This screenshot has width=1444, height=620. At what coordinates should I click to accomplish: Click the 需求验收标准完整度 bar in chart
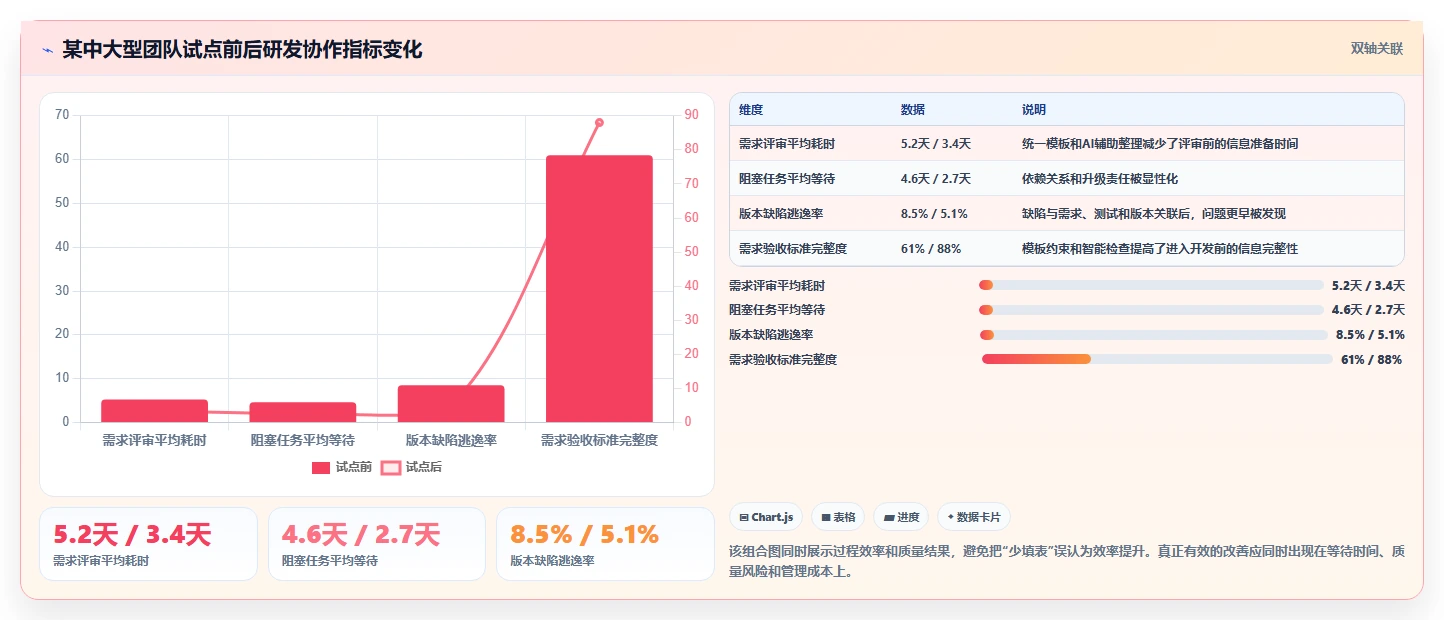click(599, 288)
